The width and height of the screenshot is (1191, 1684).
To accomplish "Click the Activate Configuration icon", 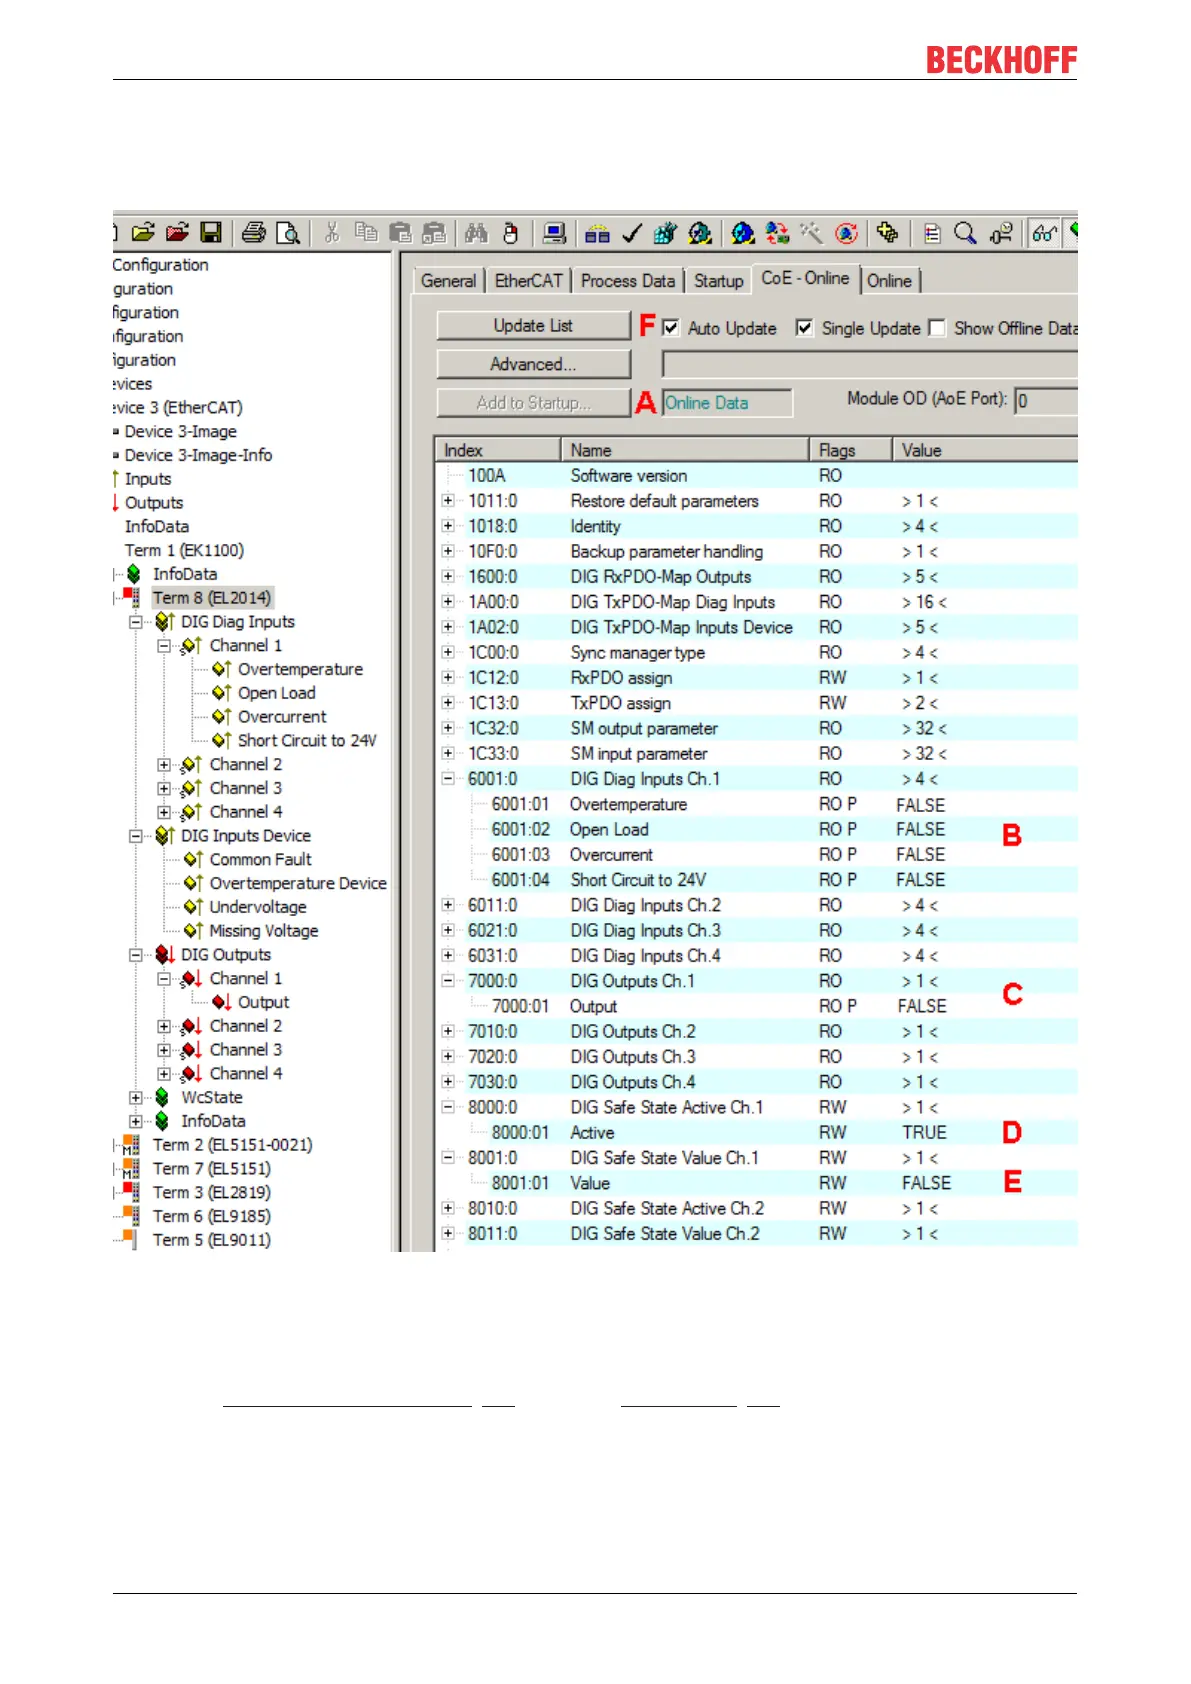I will point(665,233).
